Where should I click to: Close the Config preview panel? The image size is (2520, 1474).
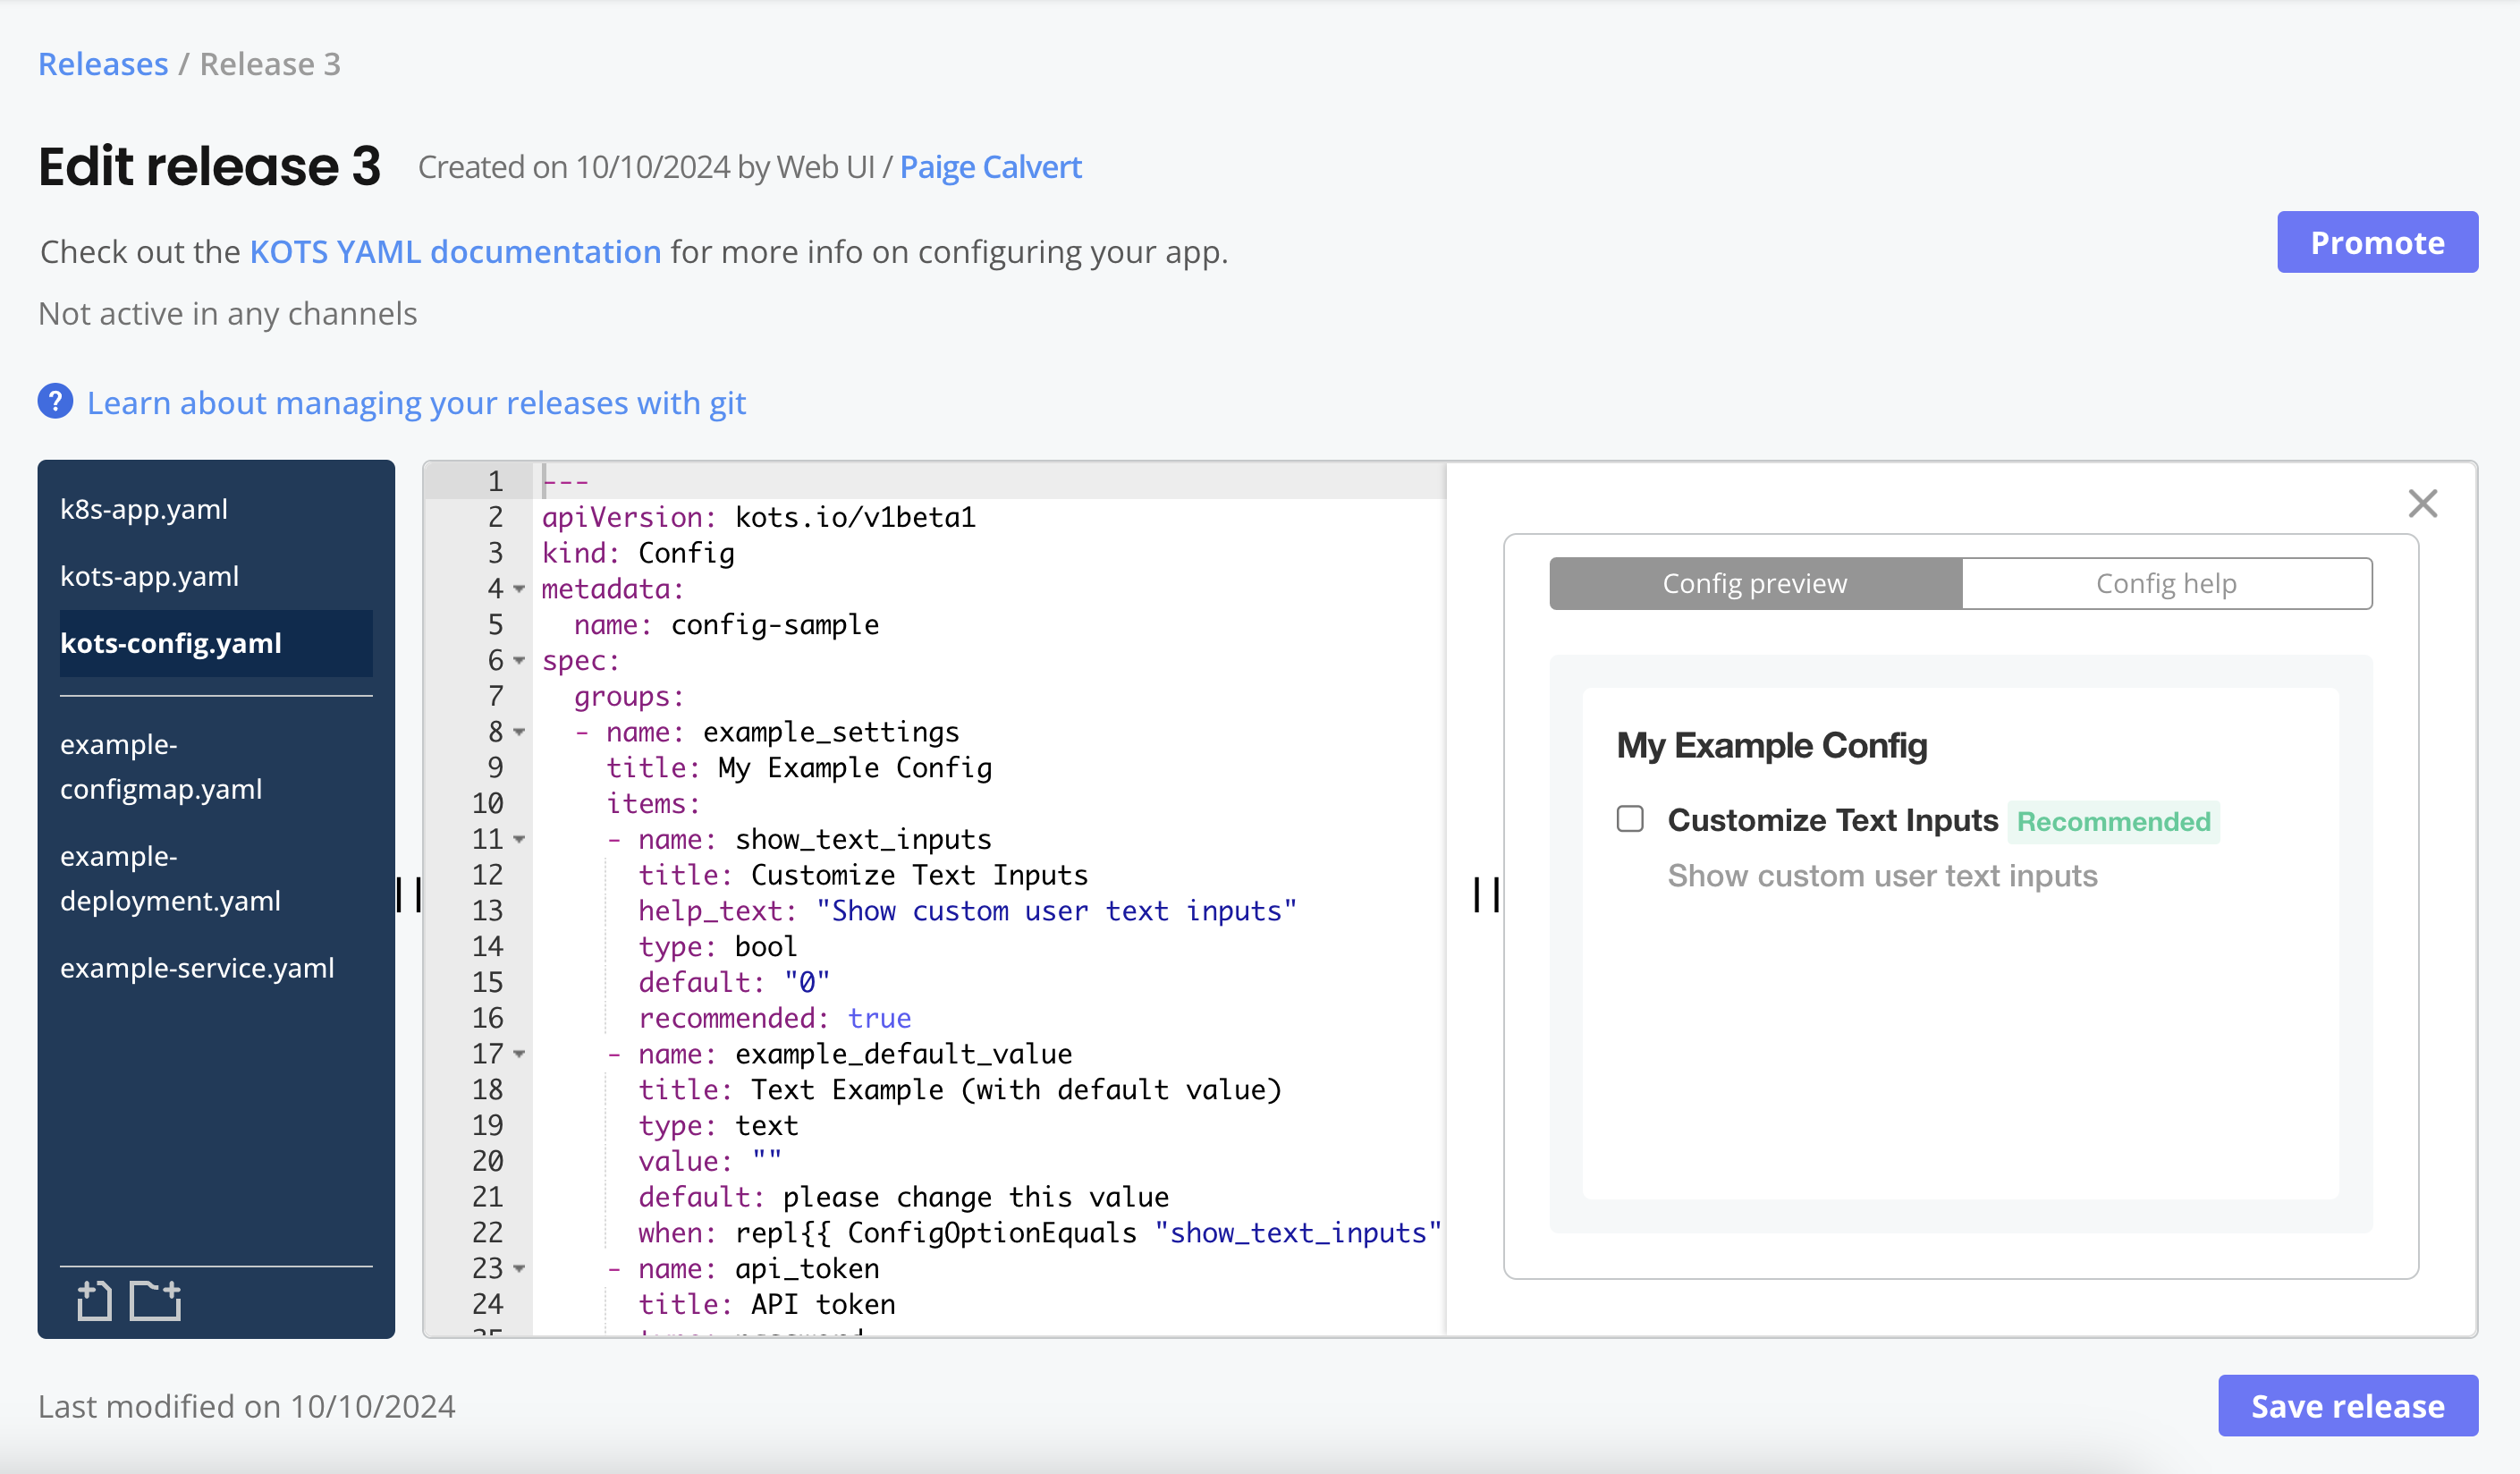pos(2423,504)
